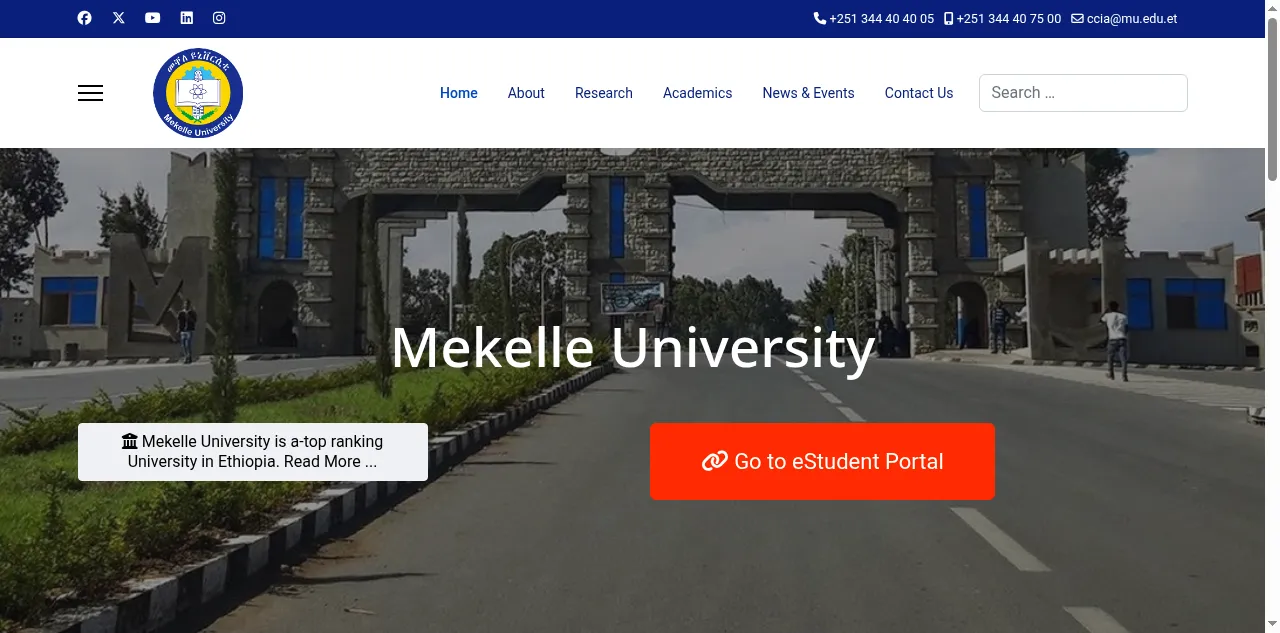Click the Go to eStudent Portal button
This screenshot has height=633, width=1280.
(x=822, y=461)
